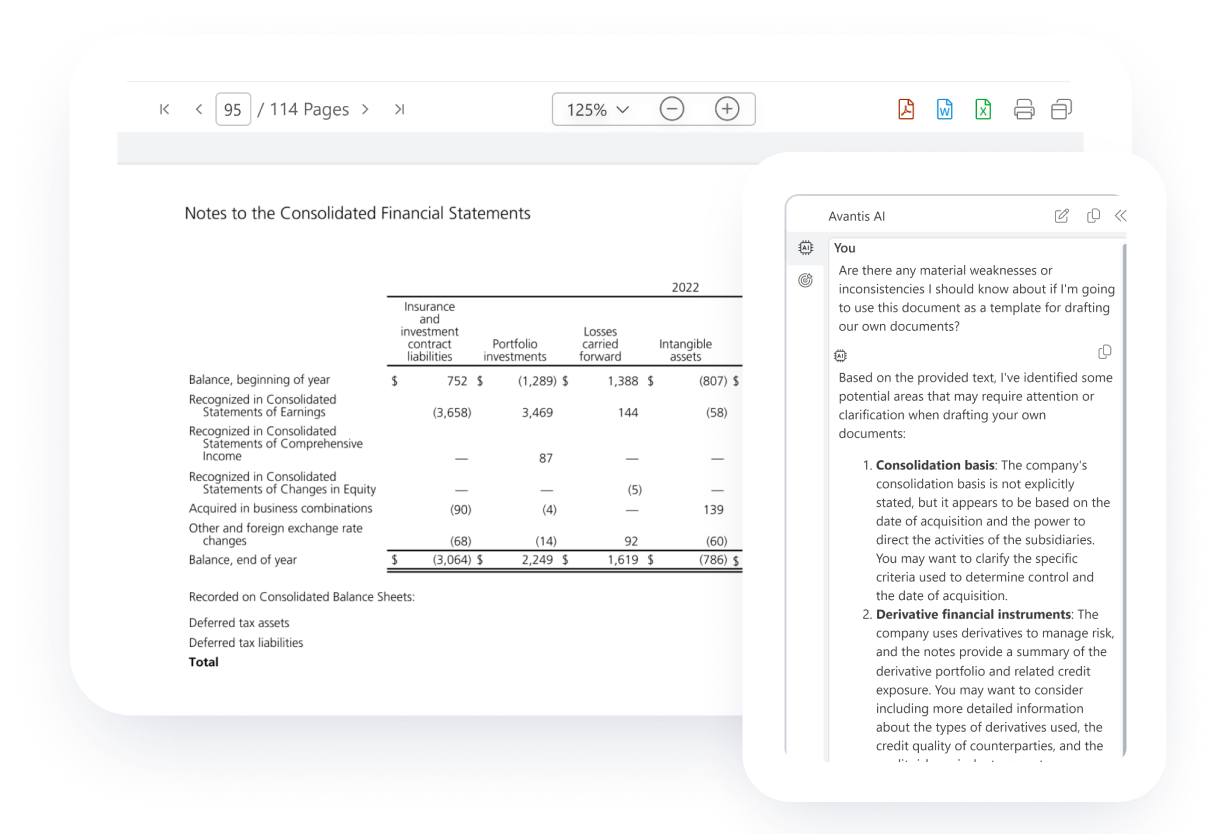This screenshot has width=1219, height=834.
Task: Click the 87 value in Comprehensive Income row
Action: tap(545, 459)
